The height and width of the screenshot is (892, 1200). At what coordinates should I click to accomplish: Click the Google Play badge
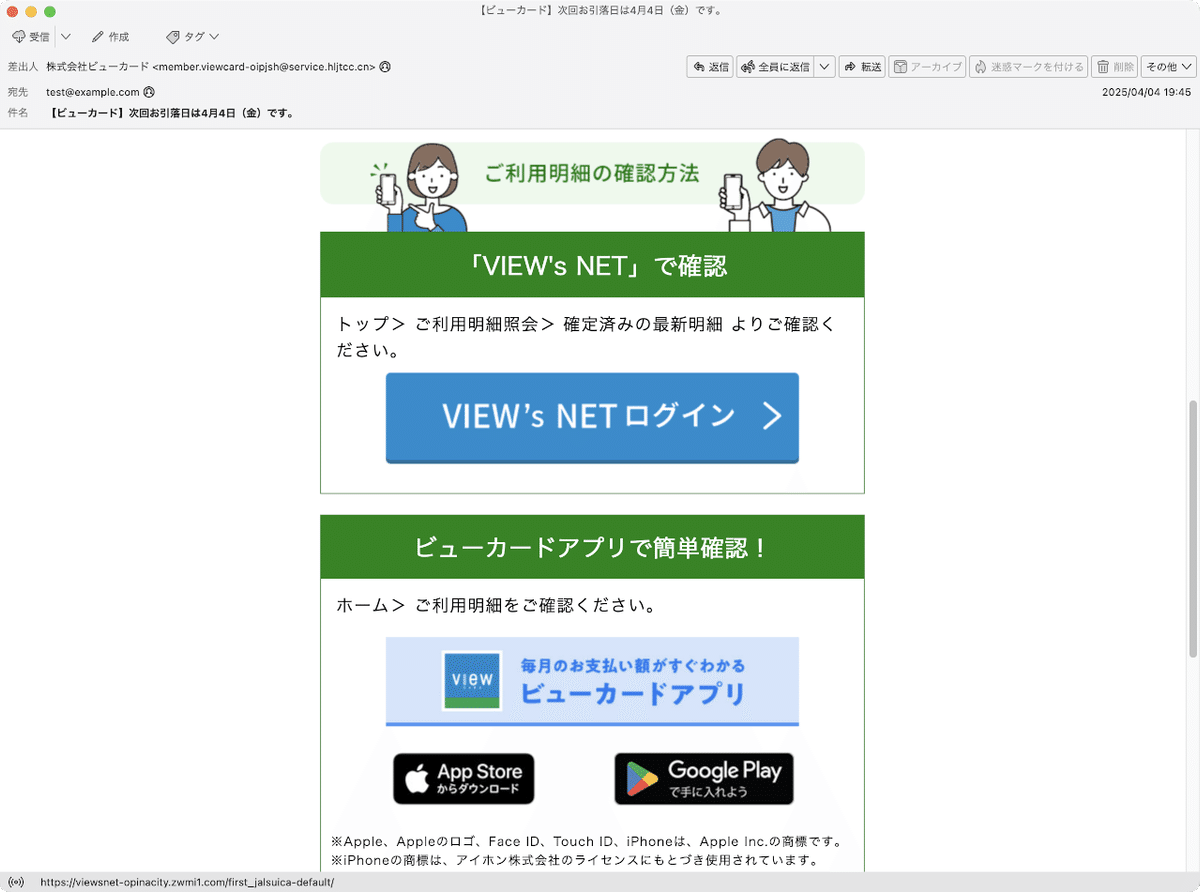tap(704, 779)
